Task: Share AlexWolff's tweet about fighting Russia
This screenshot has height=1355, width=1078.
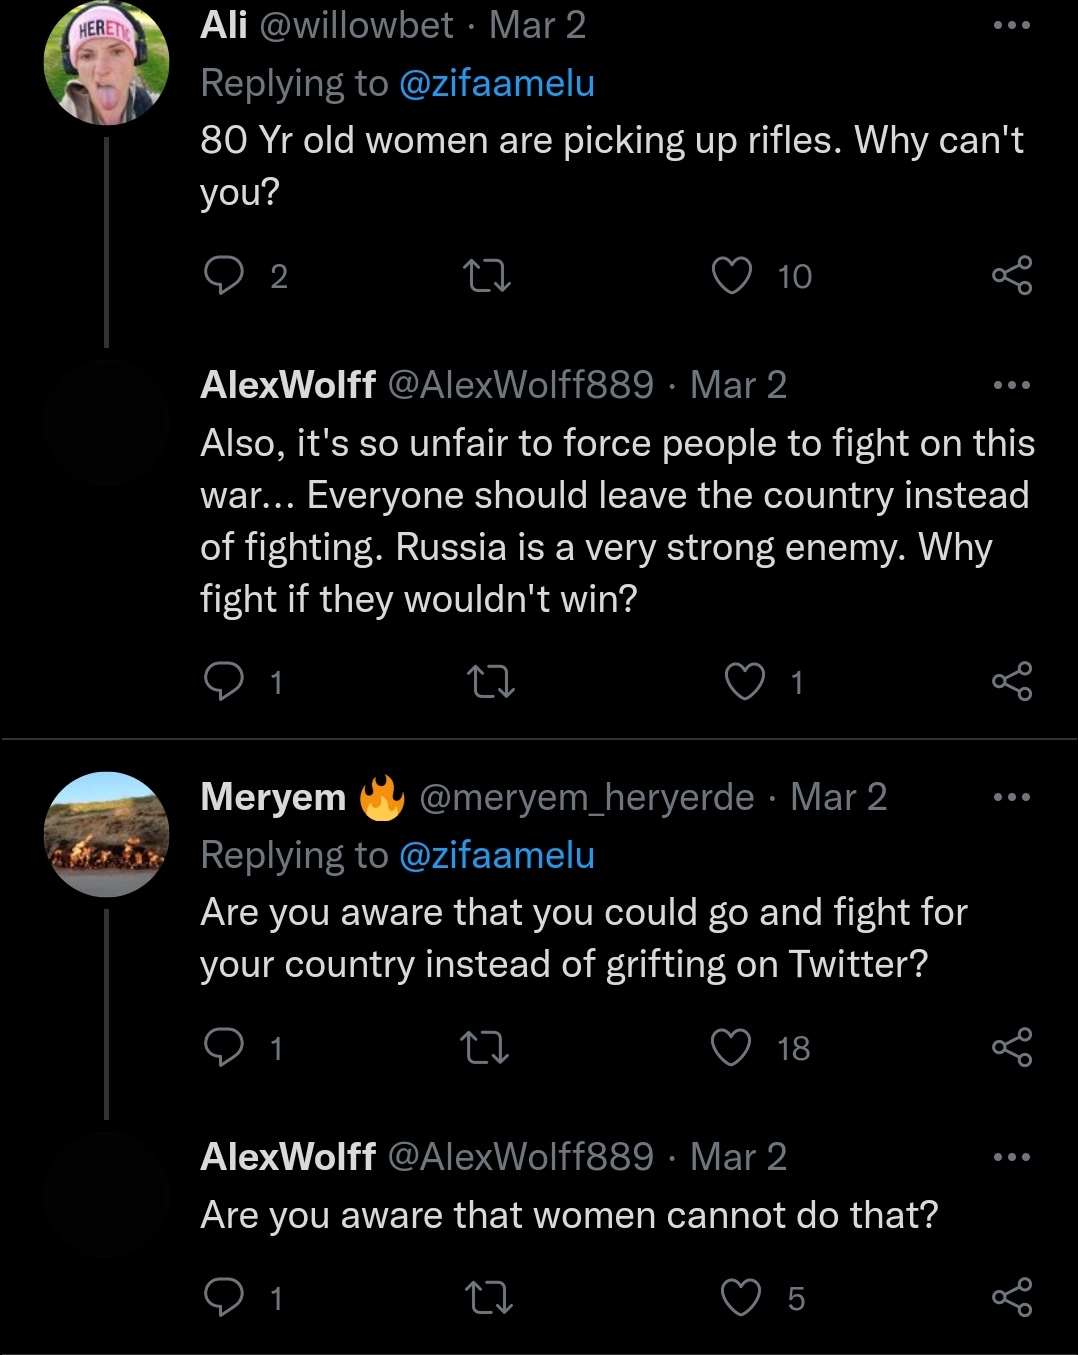Action: [x=1012, y=681]
